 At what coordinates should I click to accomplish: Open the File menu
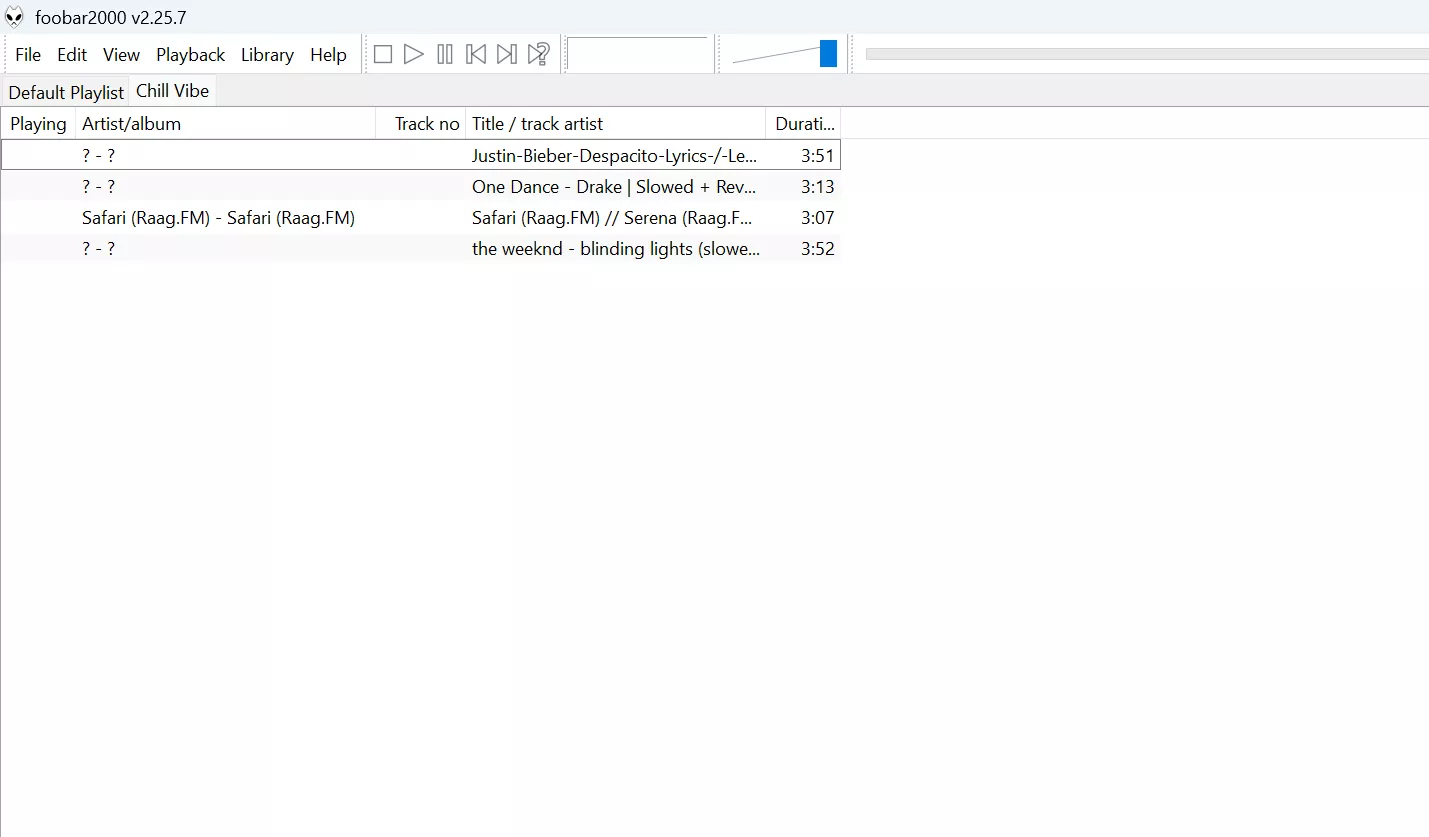point(27,55)
